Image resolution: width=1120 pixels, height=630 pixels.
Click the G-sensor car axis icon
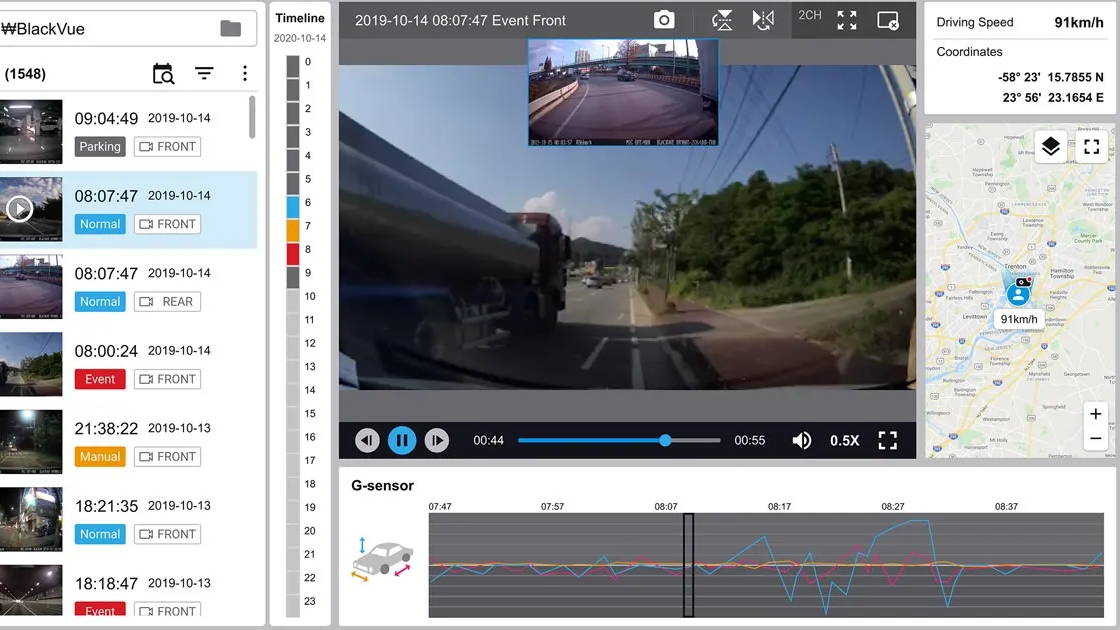coord(382,559)
